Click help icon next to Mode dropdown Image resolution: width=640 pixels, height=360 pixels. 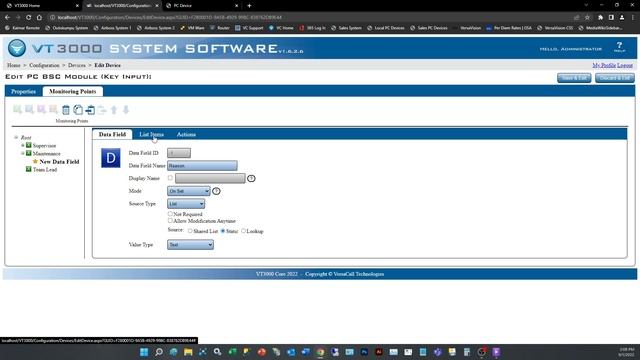[x=216, y=191]
